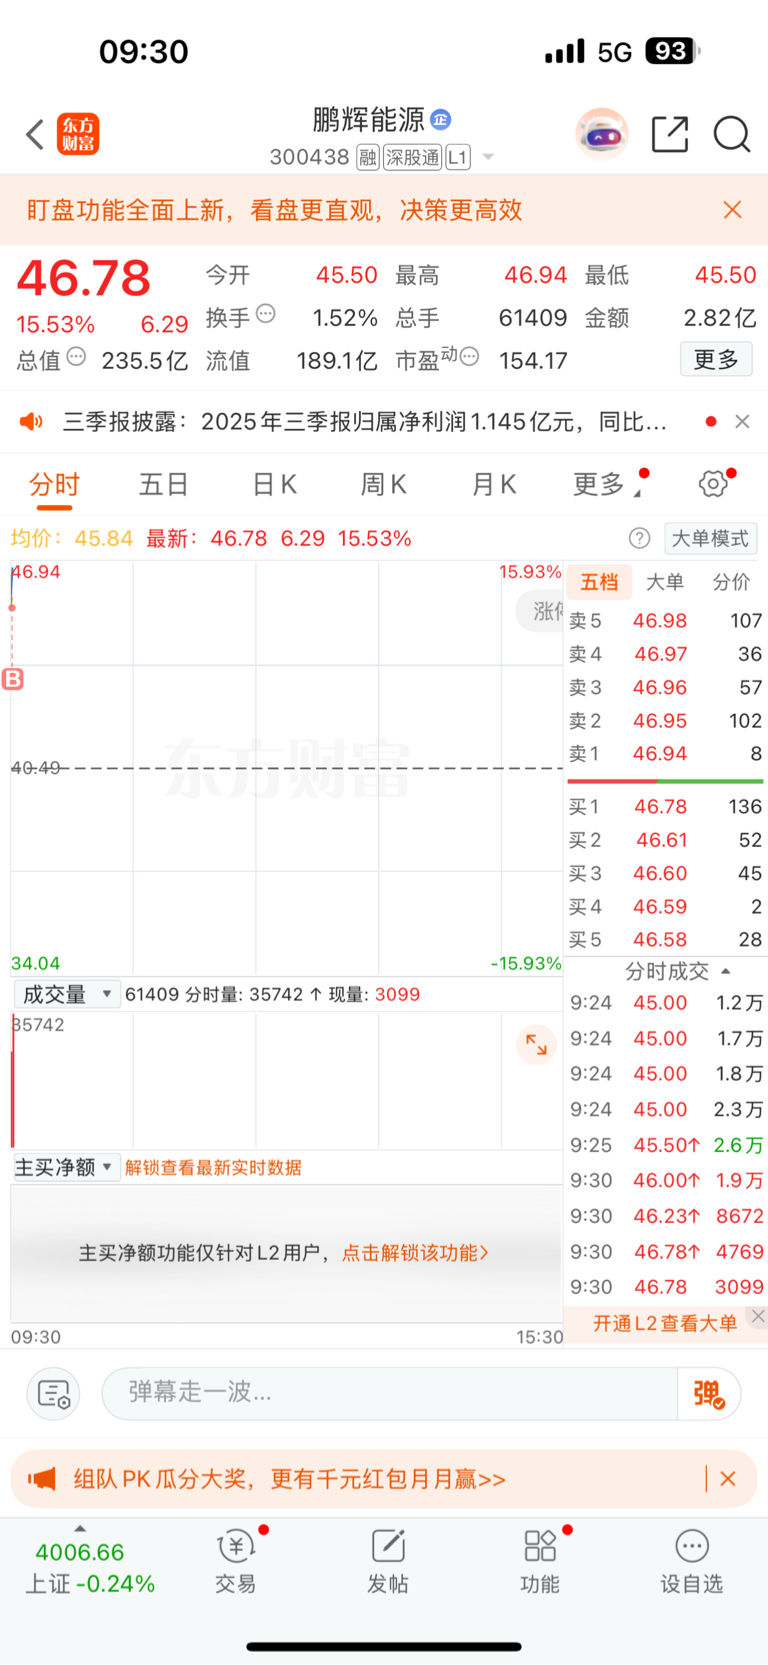Close the 开通L2 banner

(x=759, y=1316)
